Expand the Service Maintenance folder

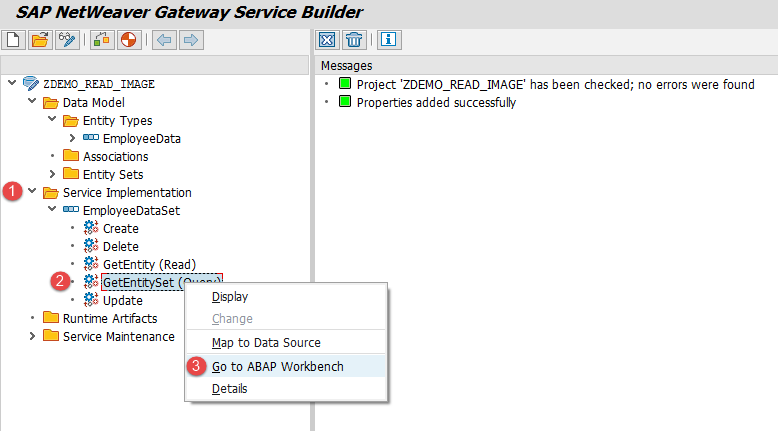[x=32, y=336]
